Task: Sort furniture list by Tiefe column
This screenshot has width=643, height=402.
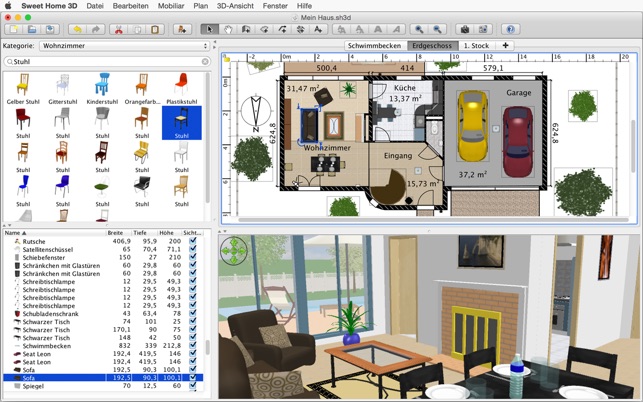Action: (x=144, y=233)
